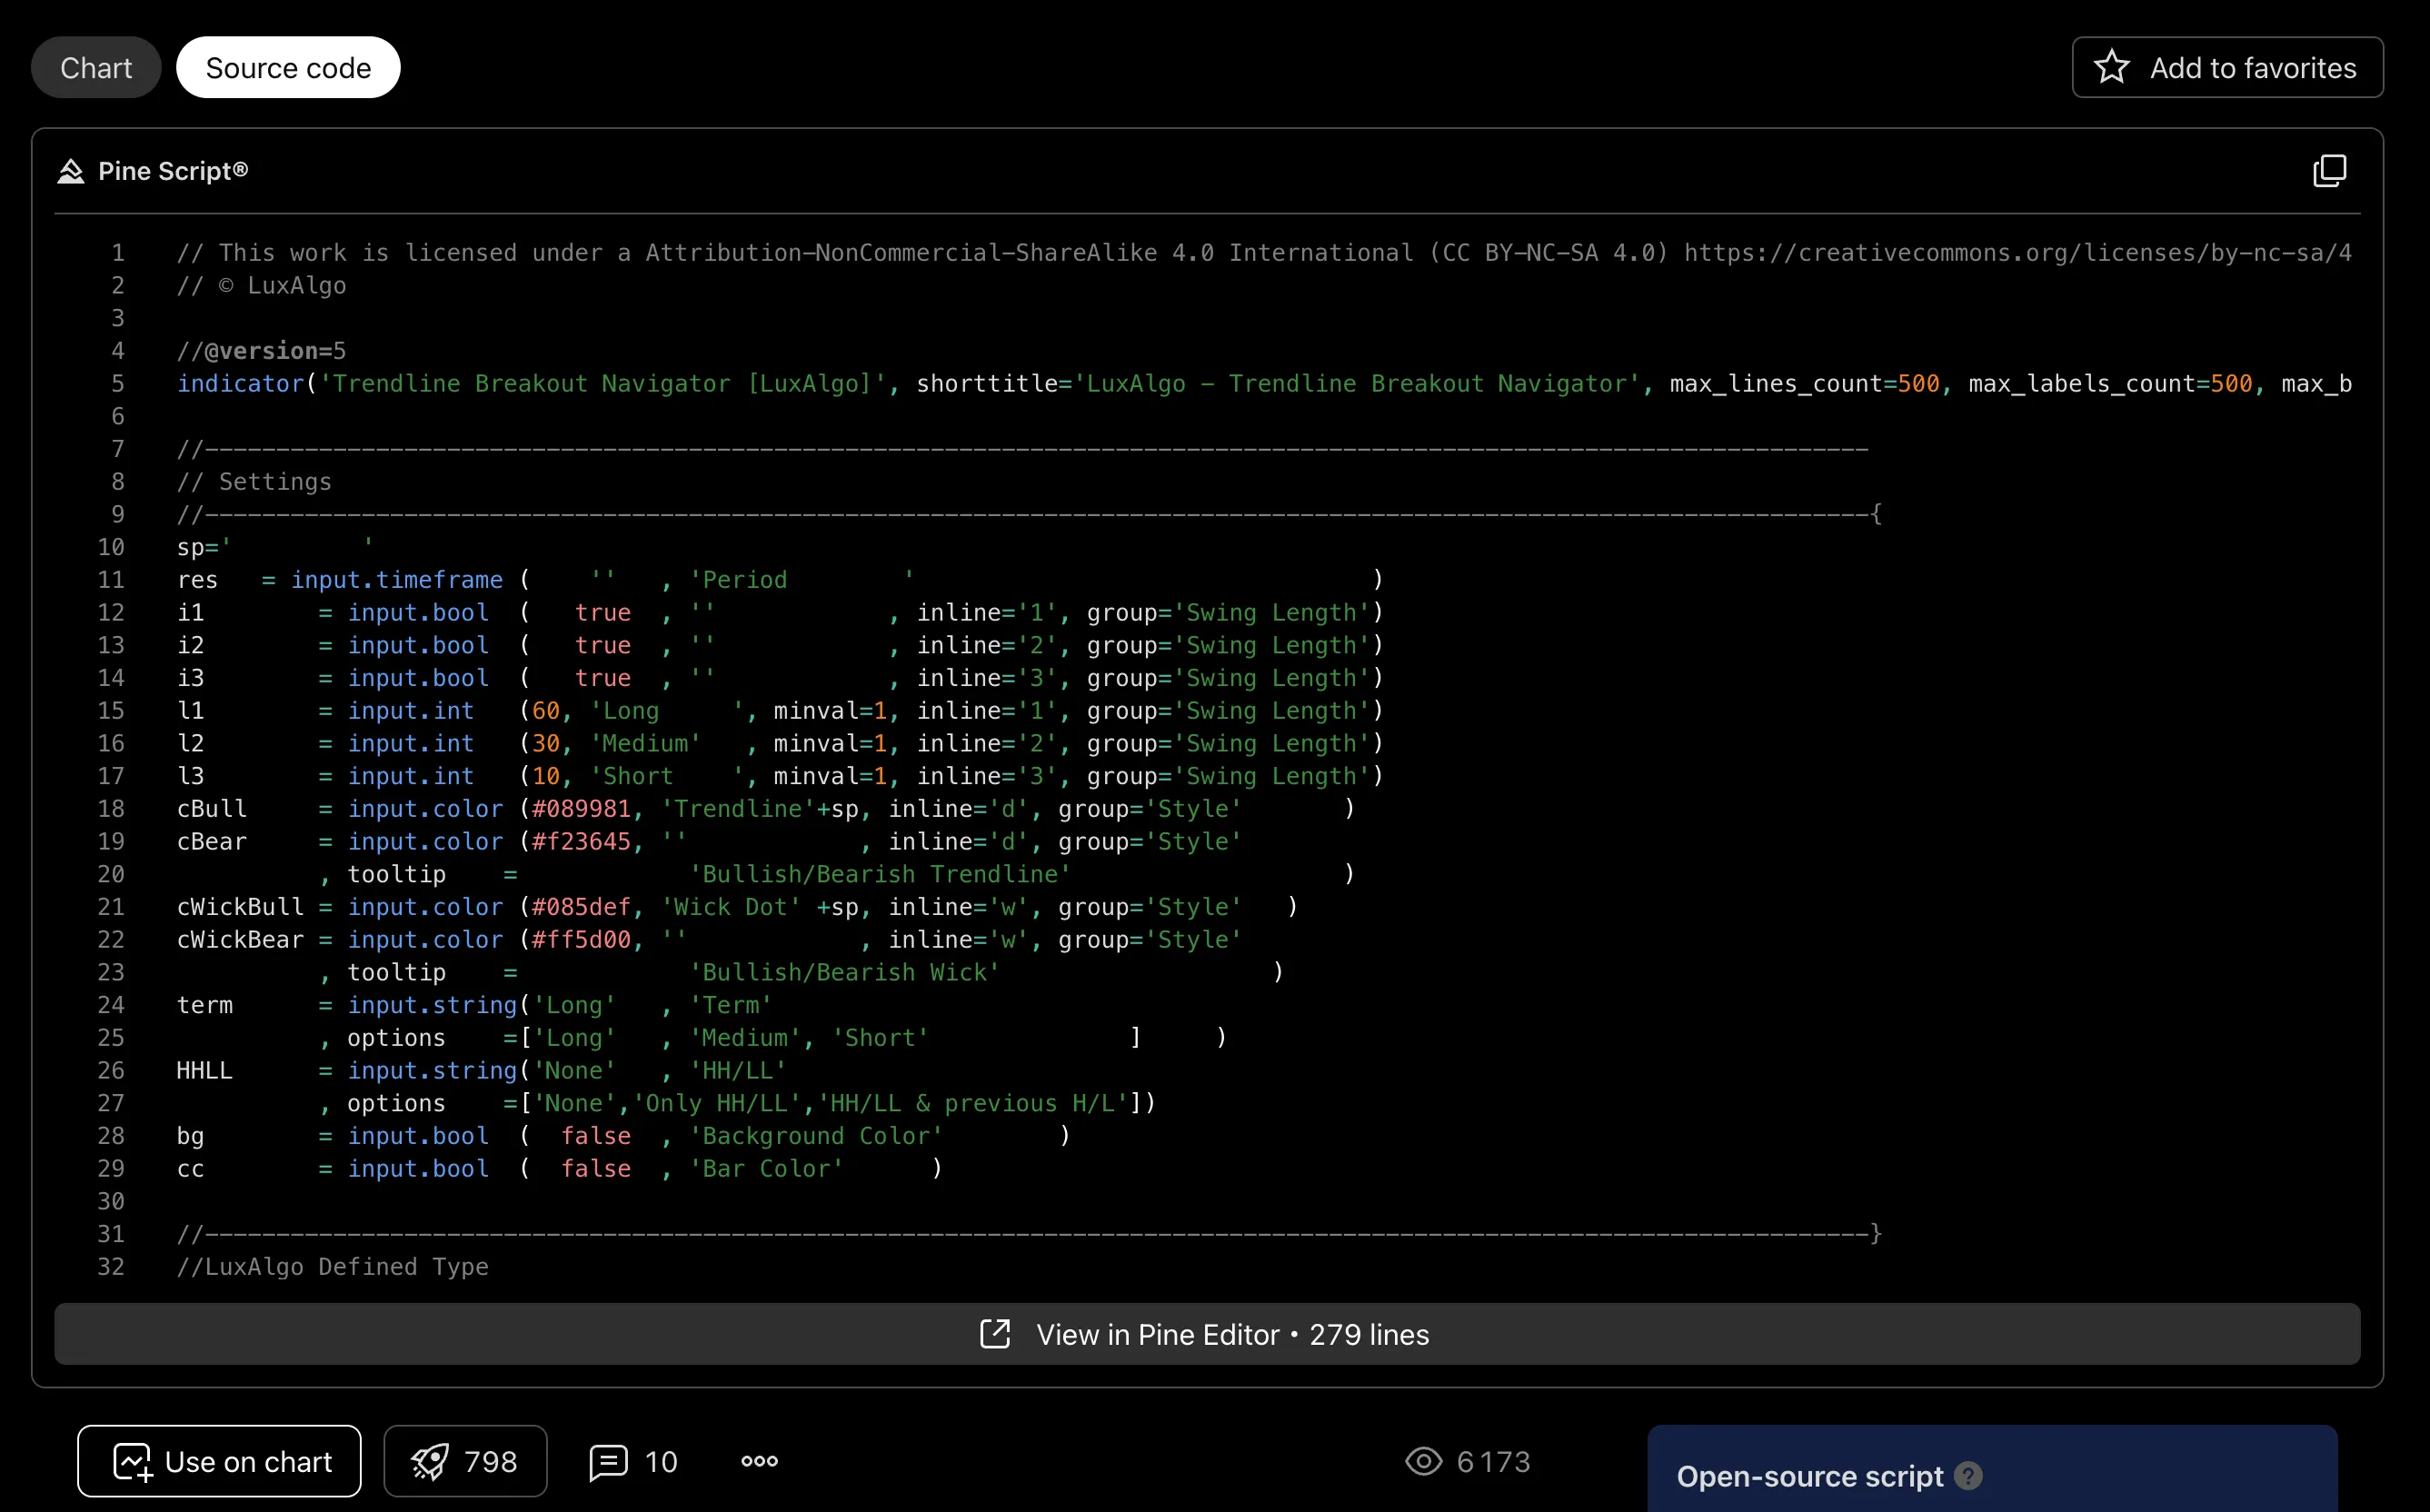Click the 798 boosts count
The width and height of the screenshot is (2430, 1512).
coord(490,1461)
